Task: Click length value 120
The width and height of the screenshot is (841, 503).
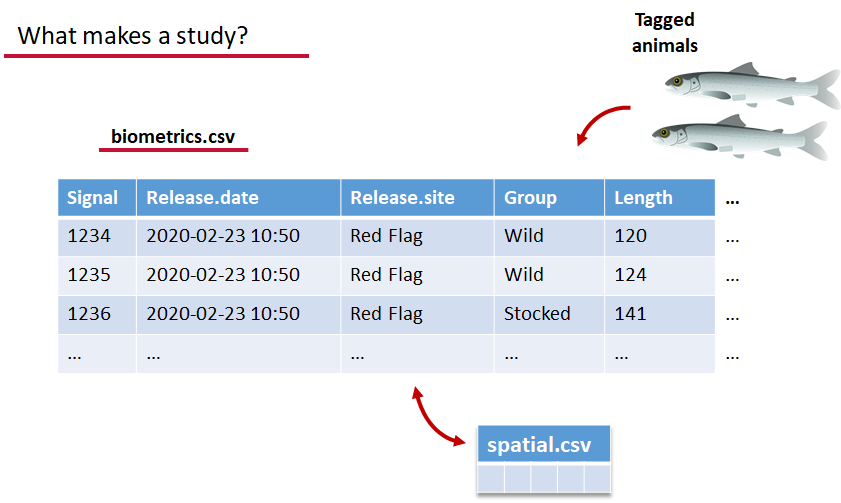Action: 660,236
